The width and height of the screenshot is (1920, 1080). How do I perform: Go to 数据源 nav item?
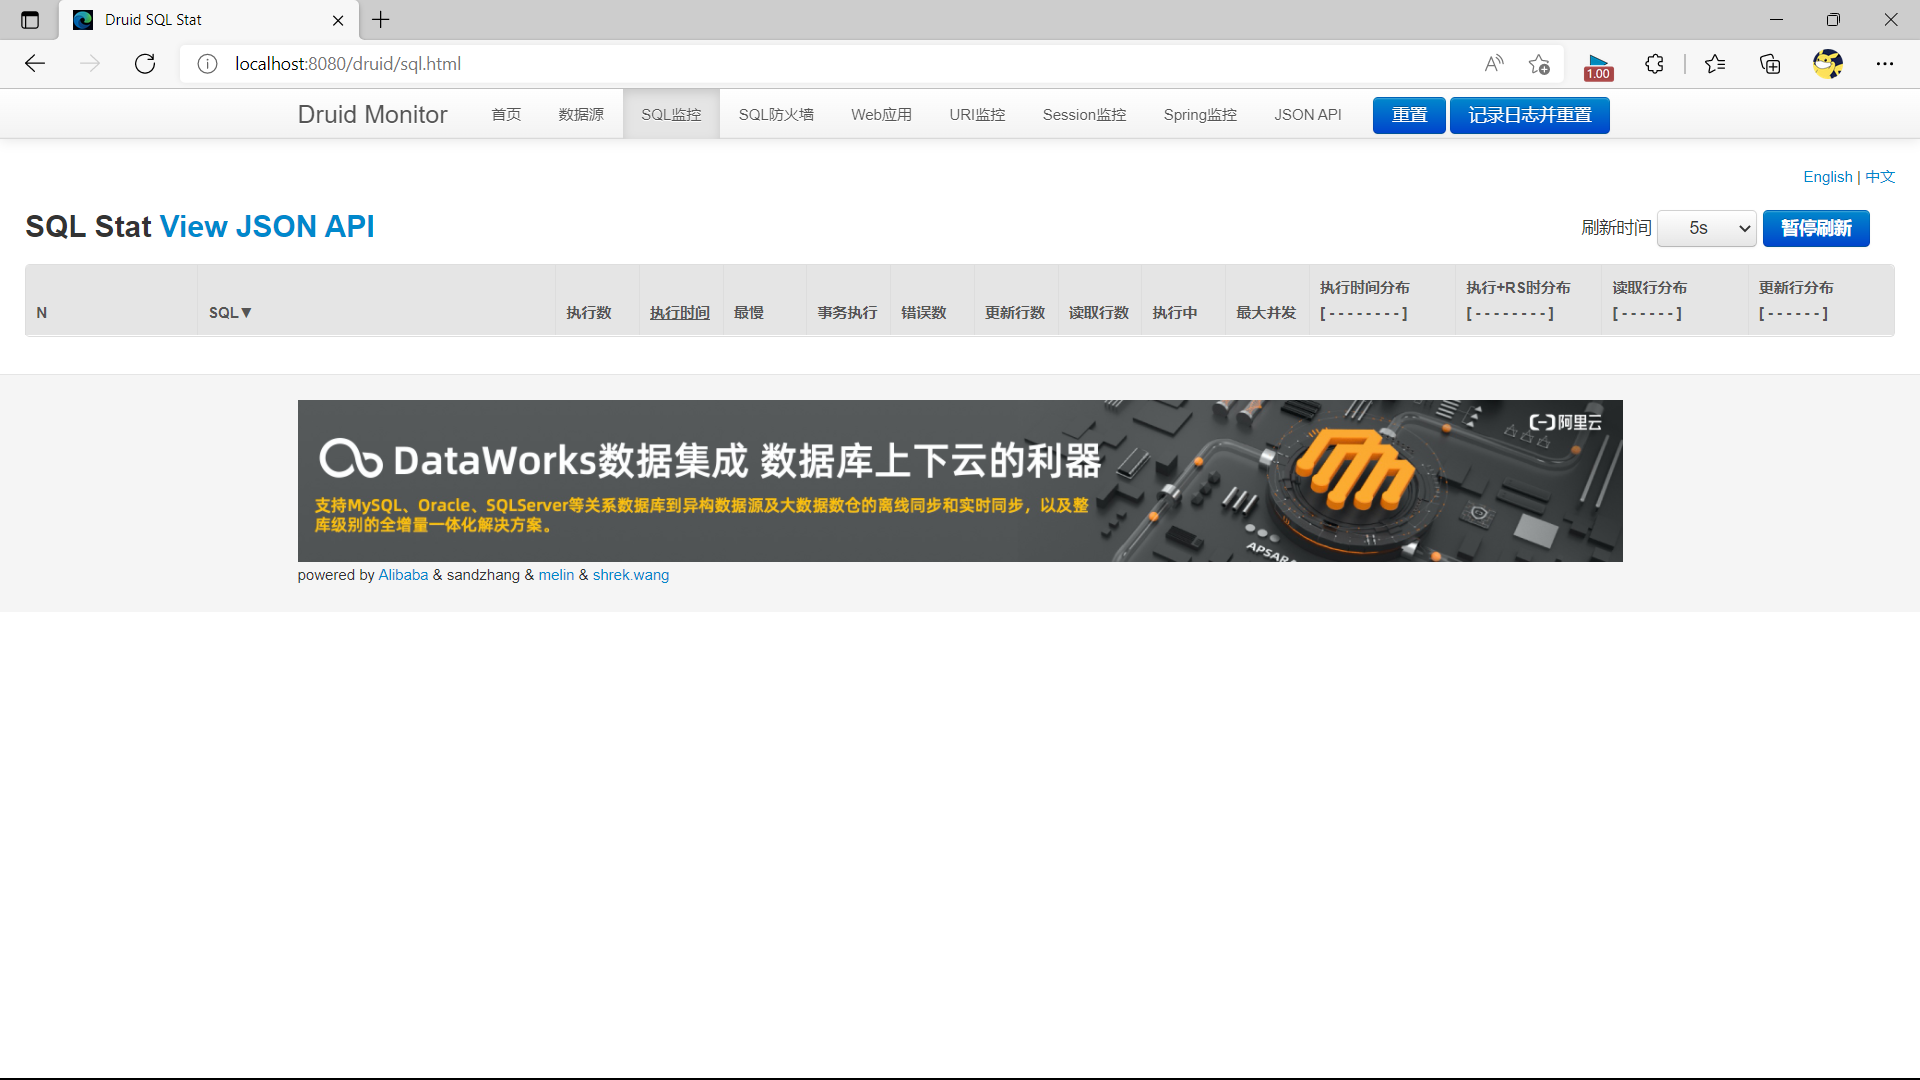(581, 114)
